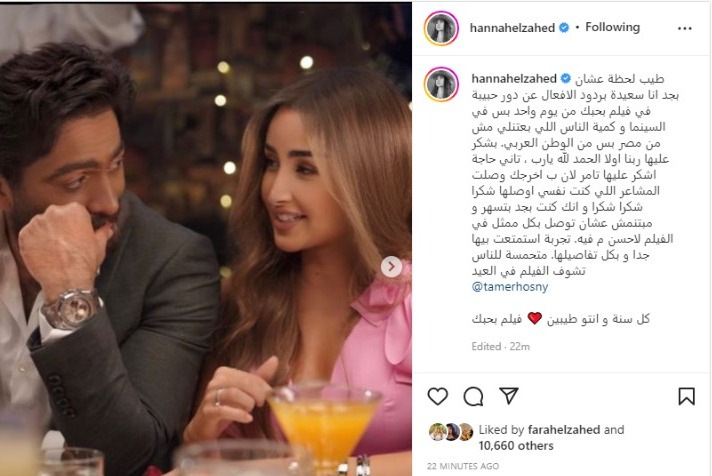Viewport: 712px width, 476px height.
Task: Click the verified badge in header
Action: click(564, 28)
